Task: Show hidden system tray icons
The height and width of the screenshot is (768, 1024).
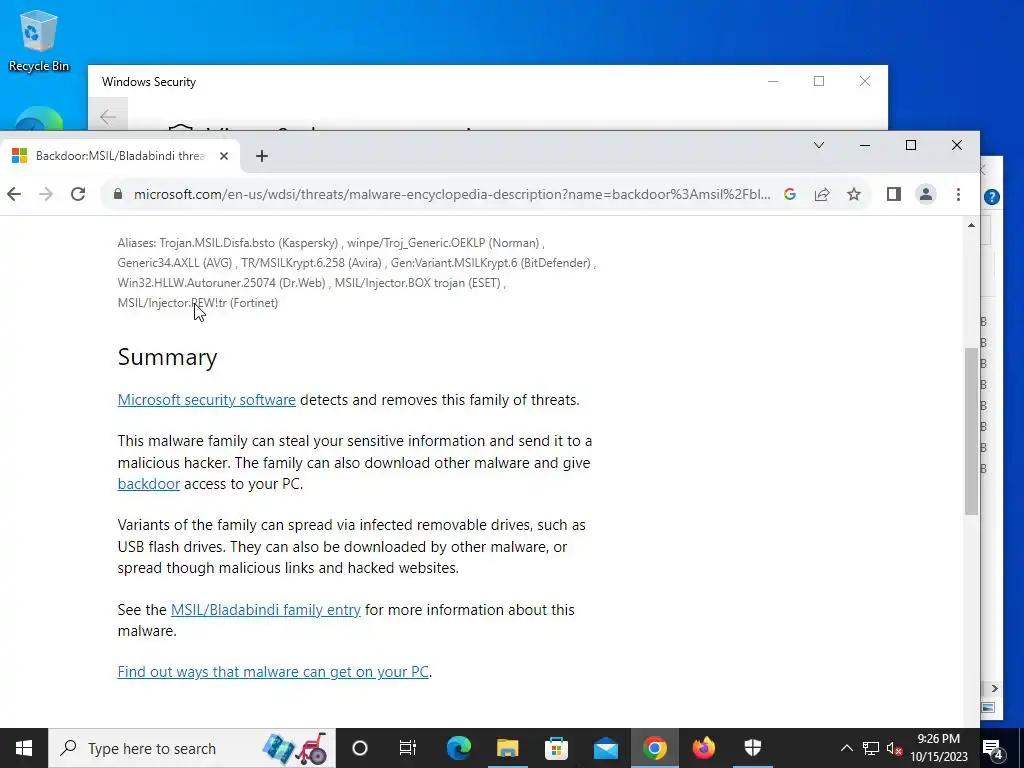Action: (846, 748)
